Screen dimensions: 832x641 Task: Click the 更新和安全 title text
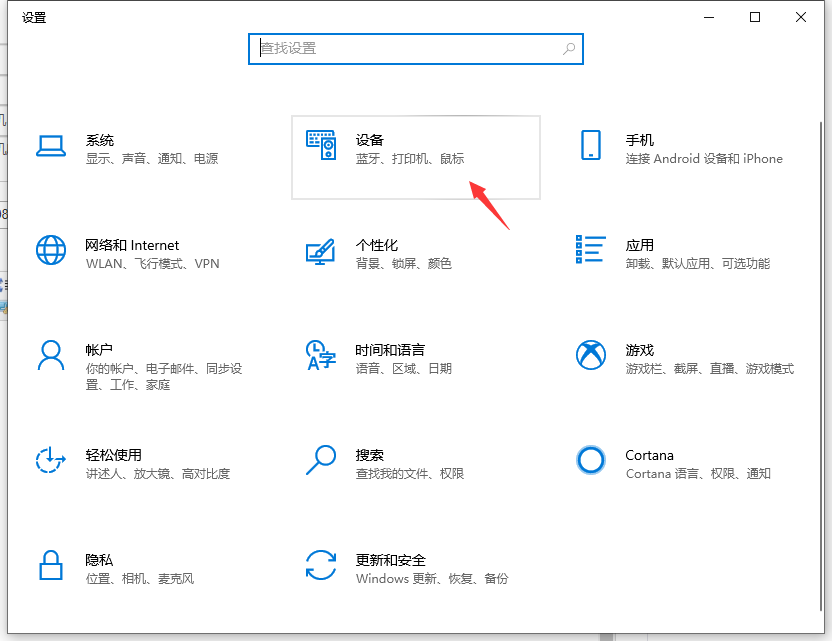point(390,560)
